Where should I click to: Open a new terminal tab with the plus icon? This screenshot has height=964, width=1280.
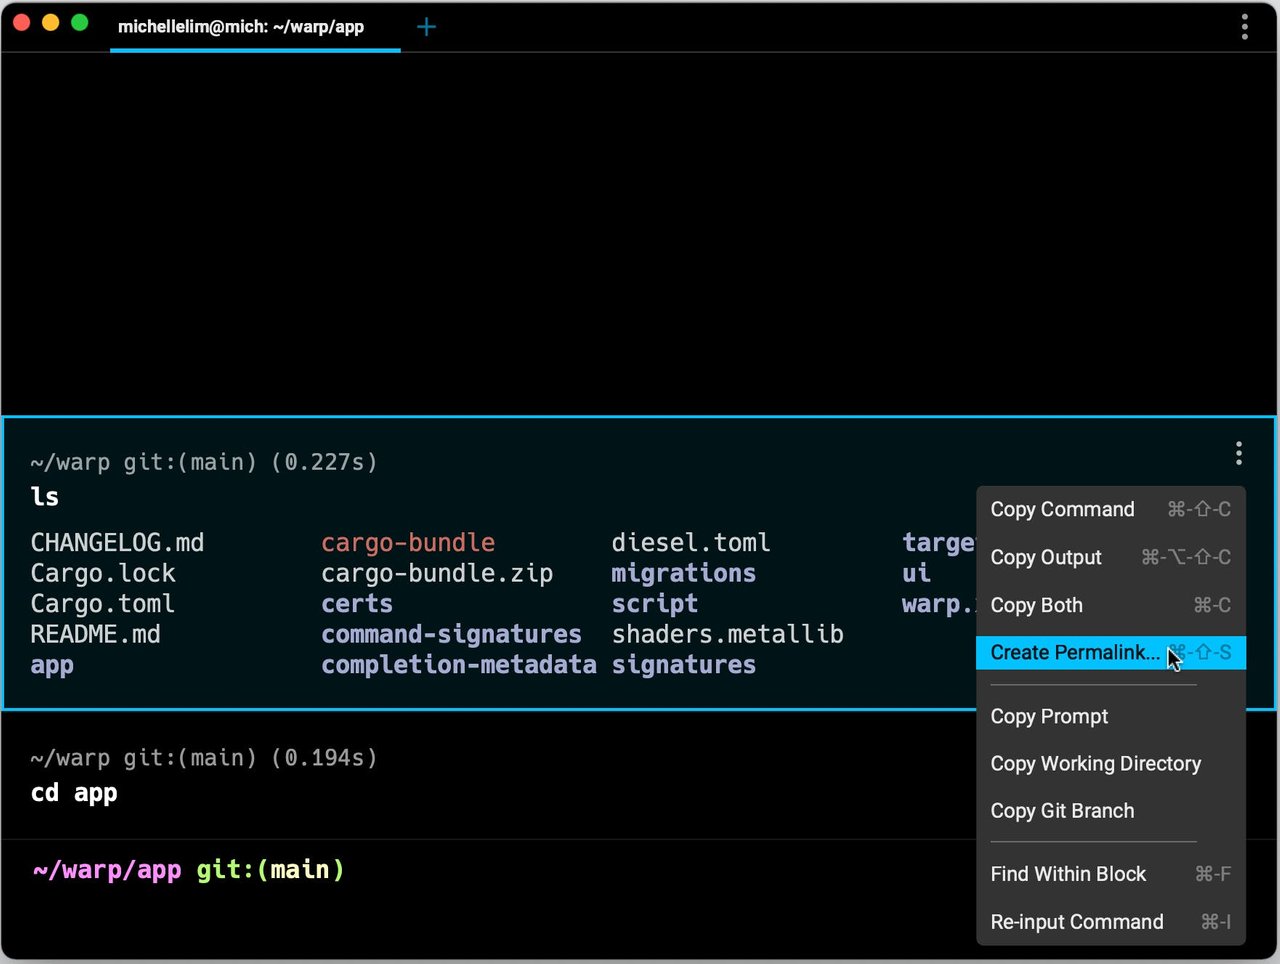[426, 27]
